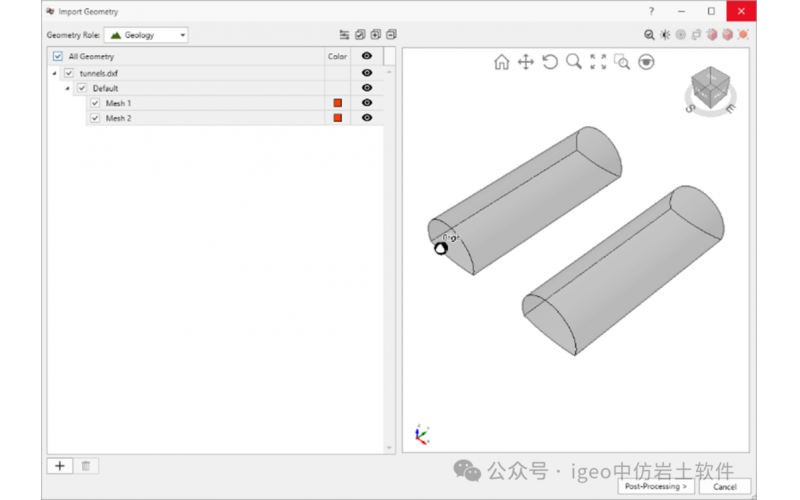Collapse the Default group node
Screen dimensions: 800x500
click(67, 88)
